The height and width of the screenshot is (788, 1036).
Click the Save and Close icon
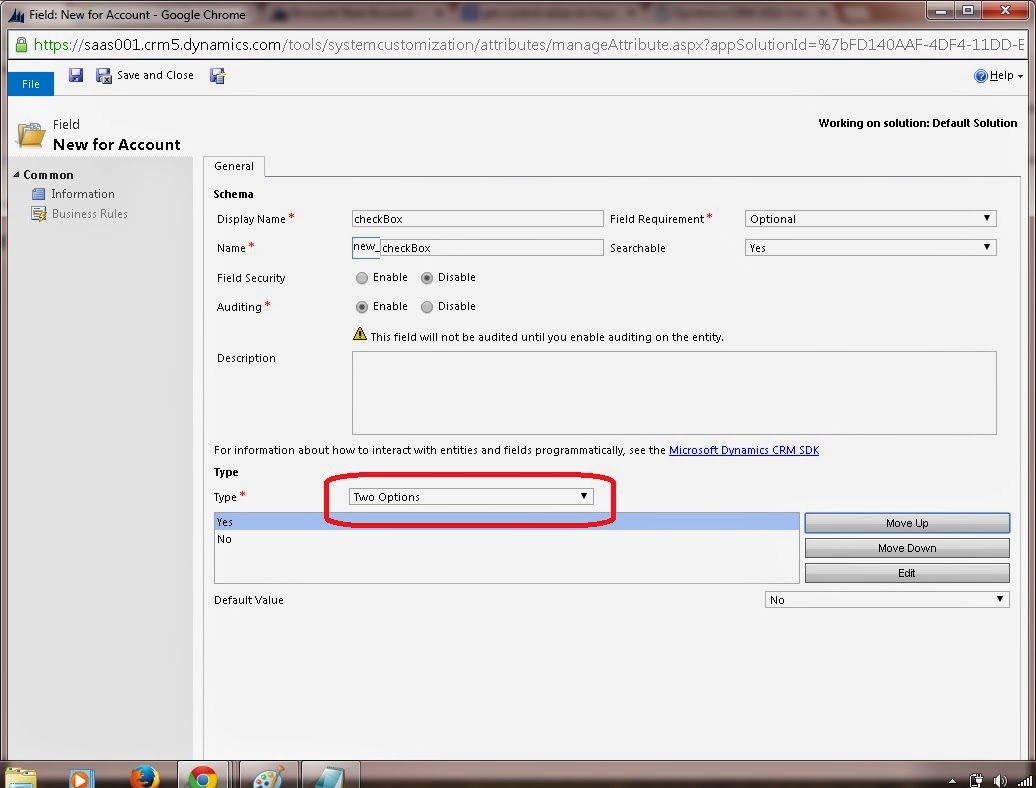104,76
